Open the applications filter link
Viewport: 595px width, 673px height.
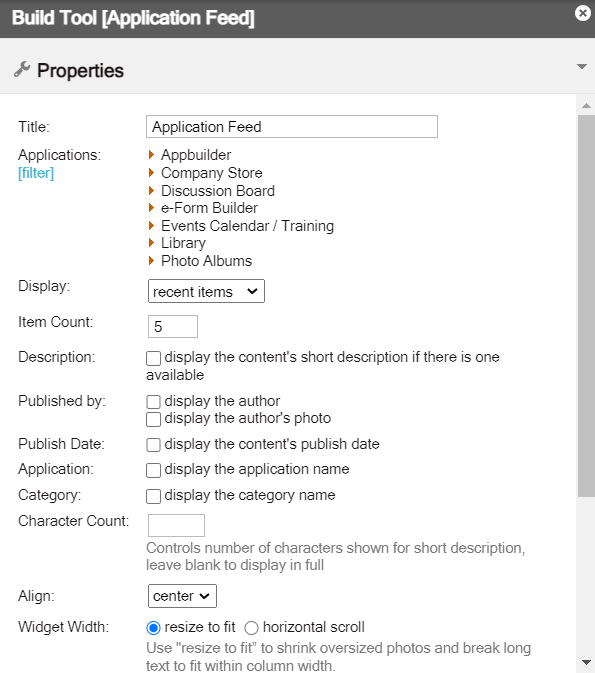pyautogui.click(x=36, y=173)
